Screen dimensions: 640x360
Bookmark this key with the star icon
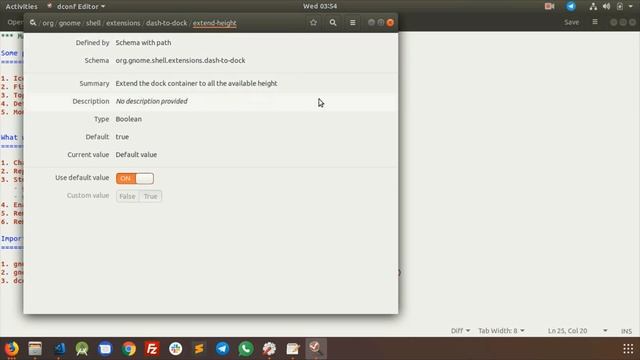pos(313,23)
